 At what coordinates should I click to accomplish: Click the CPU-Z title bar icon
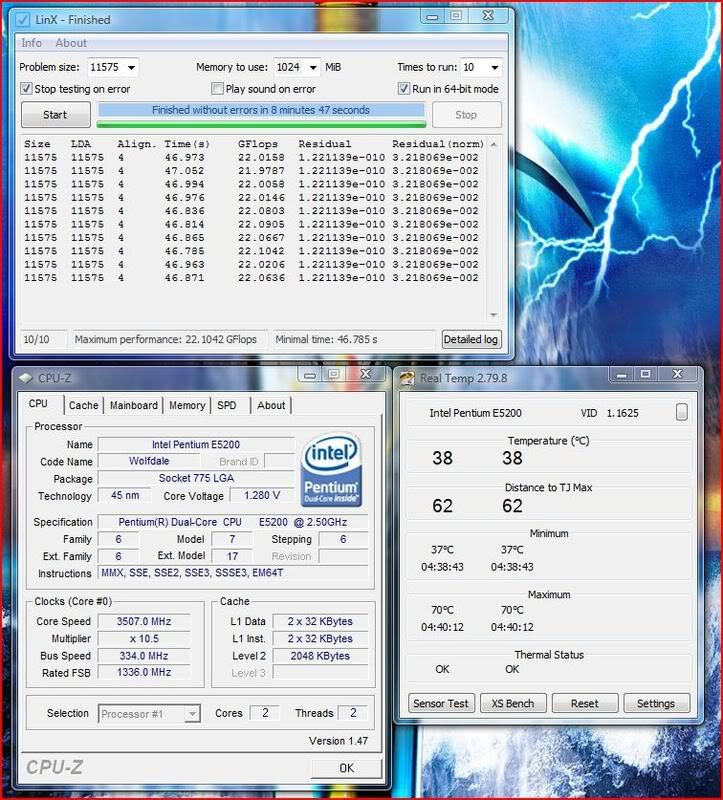pyautogui.click(x=26, y=378)
